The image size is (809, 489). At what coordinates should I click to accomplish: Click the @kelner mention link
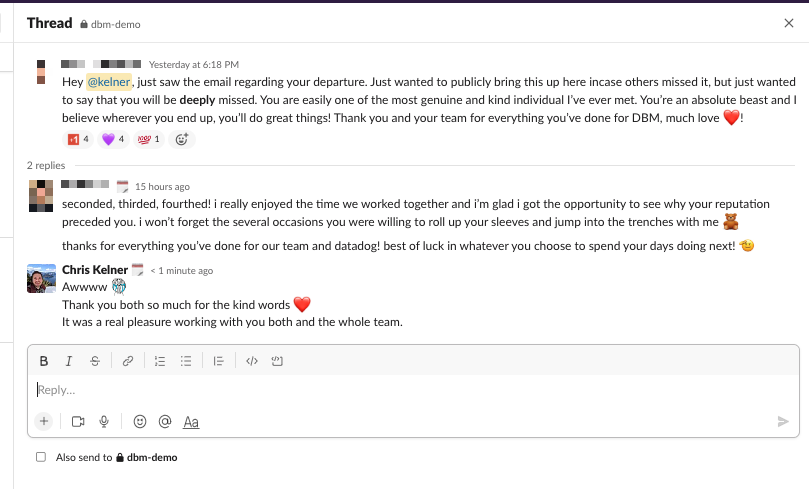click(109, 82)
